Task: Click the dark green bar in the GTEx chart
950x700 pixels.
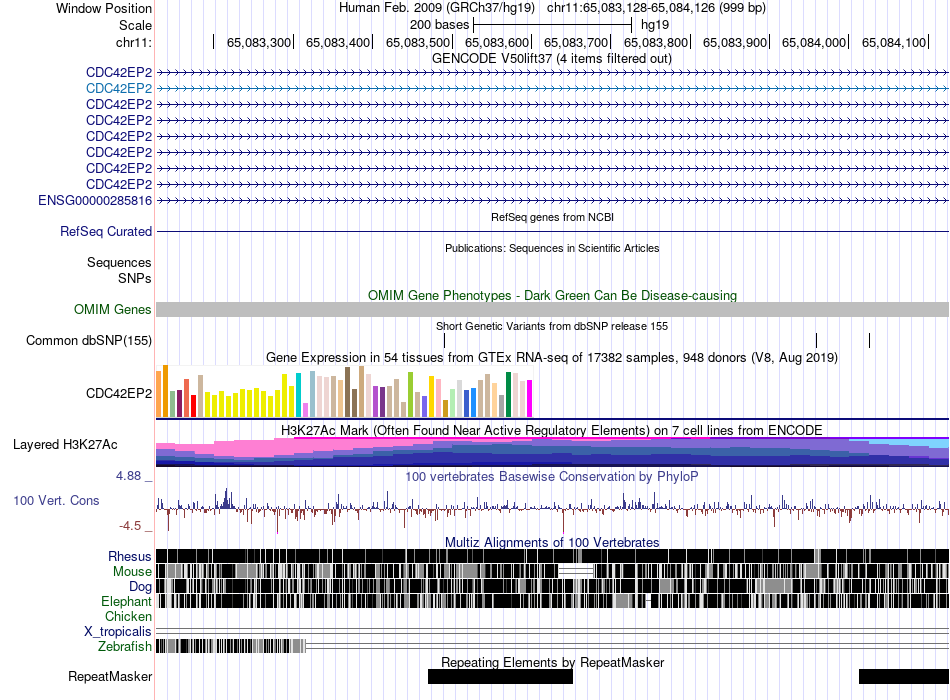Action: tap(509, 395)
